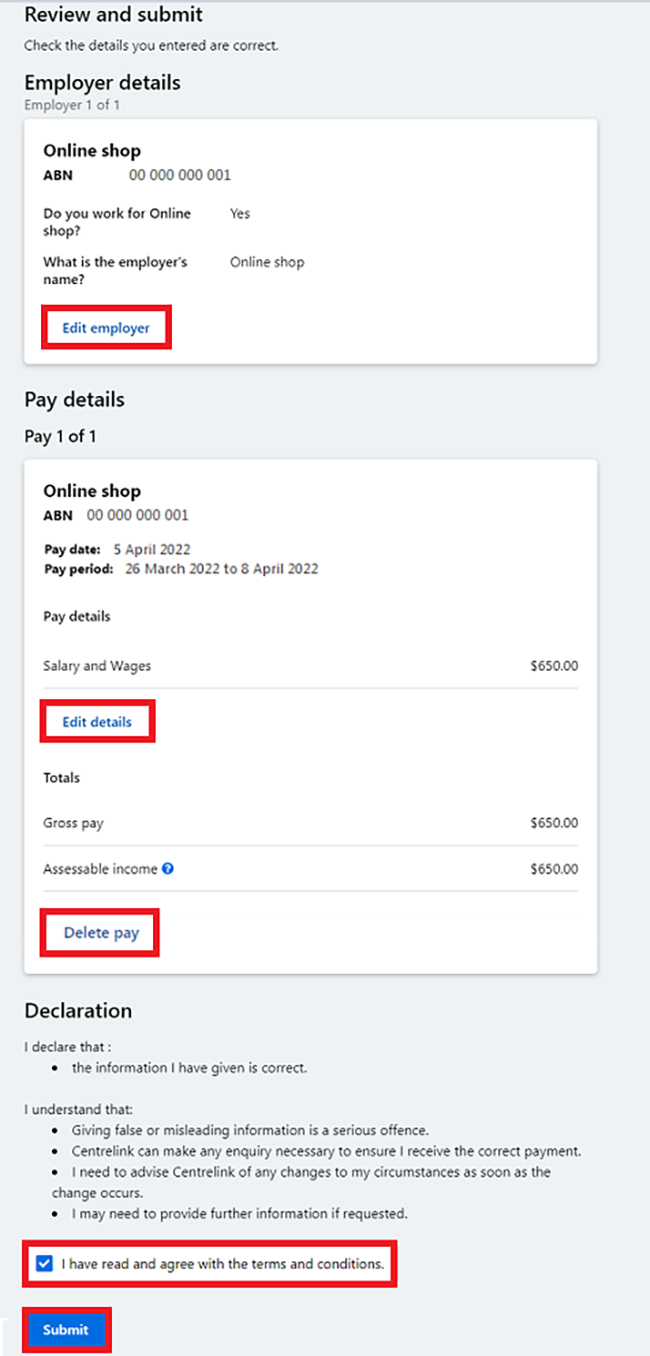
Task: Enable the terms and conditions checkbox
Action: coord(41,1264)
